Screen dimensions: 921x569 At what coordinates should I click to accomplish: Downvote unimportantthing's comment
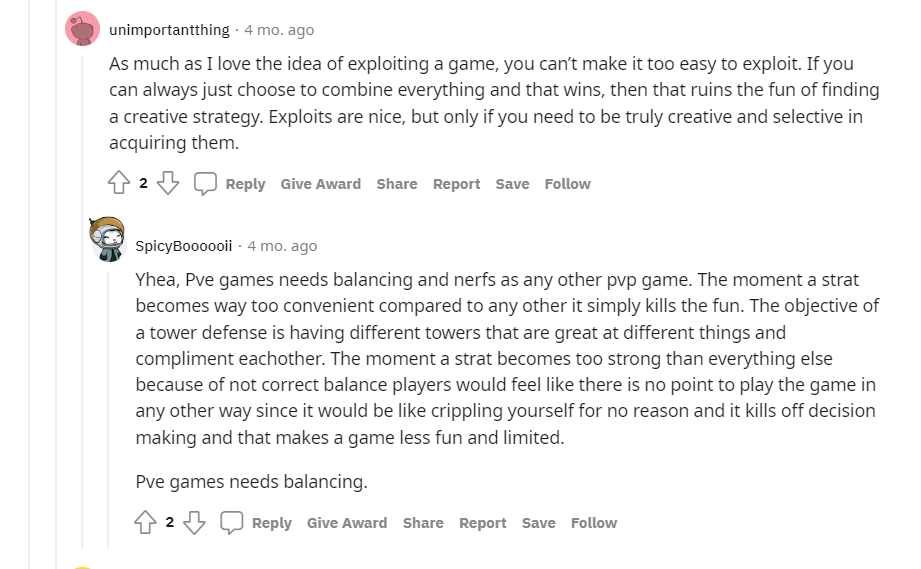(168, 183)
